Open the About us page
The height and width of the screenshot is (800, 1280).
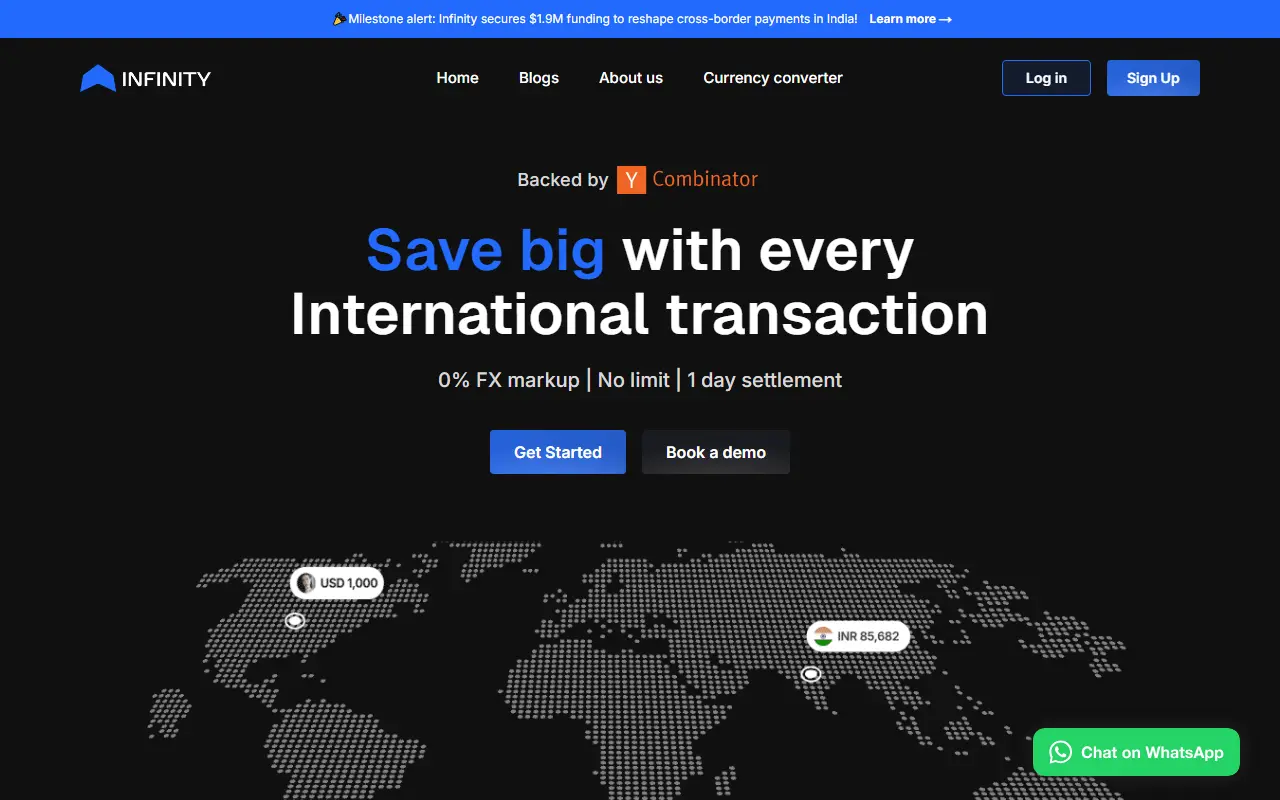tap(631, 78)
